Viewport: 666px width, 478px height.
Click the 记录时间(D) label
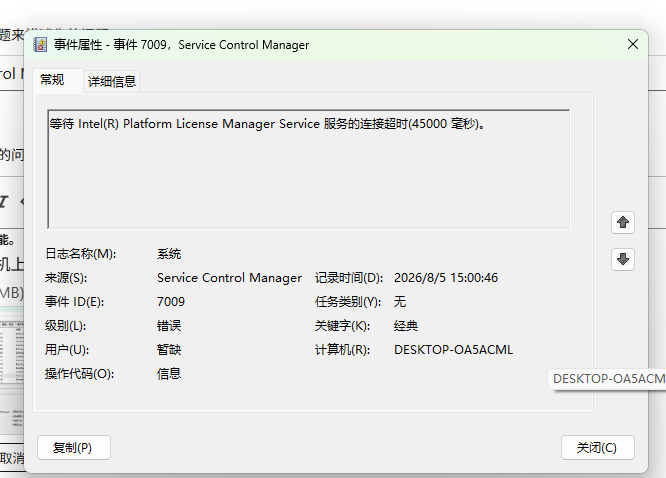tap(349, 277)
